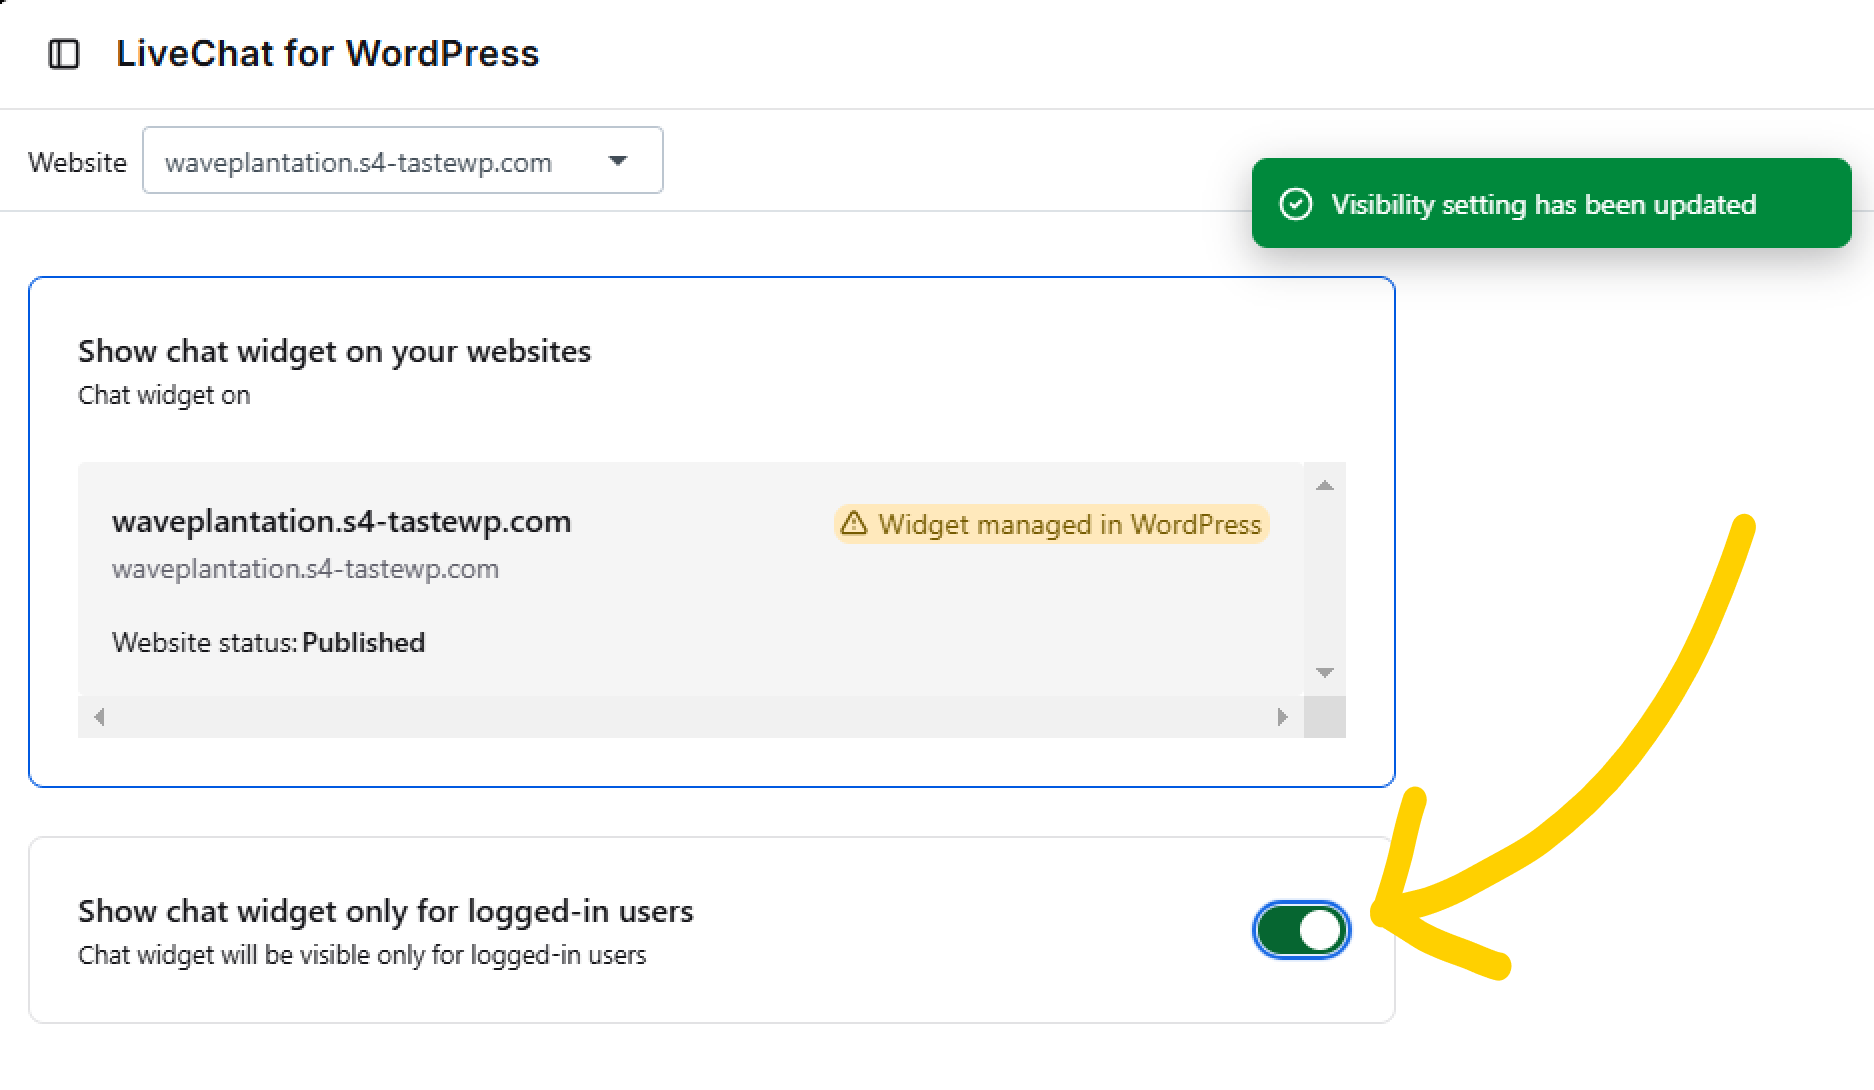Toggle the sidebar panel icon

click(64, 54)
